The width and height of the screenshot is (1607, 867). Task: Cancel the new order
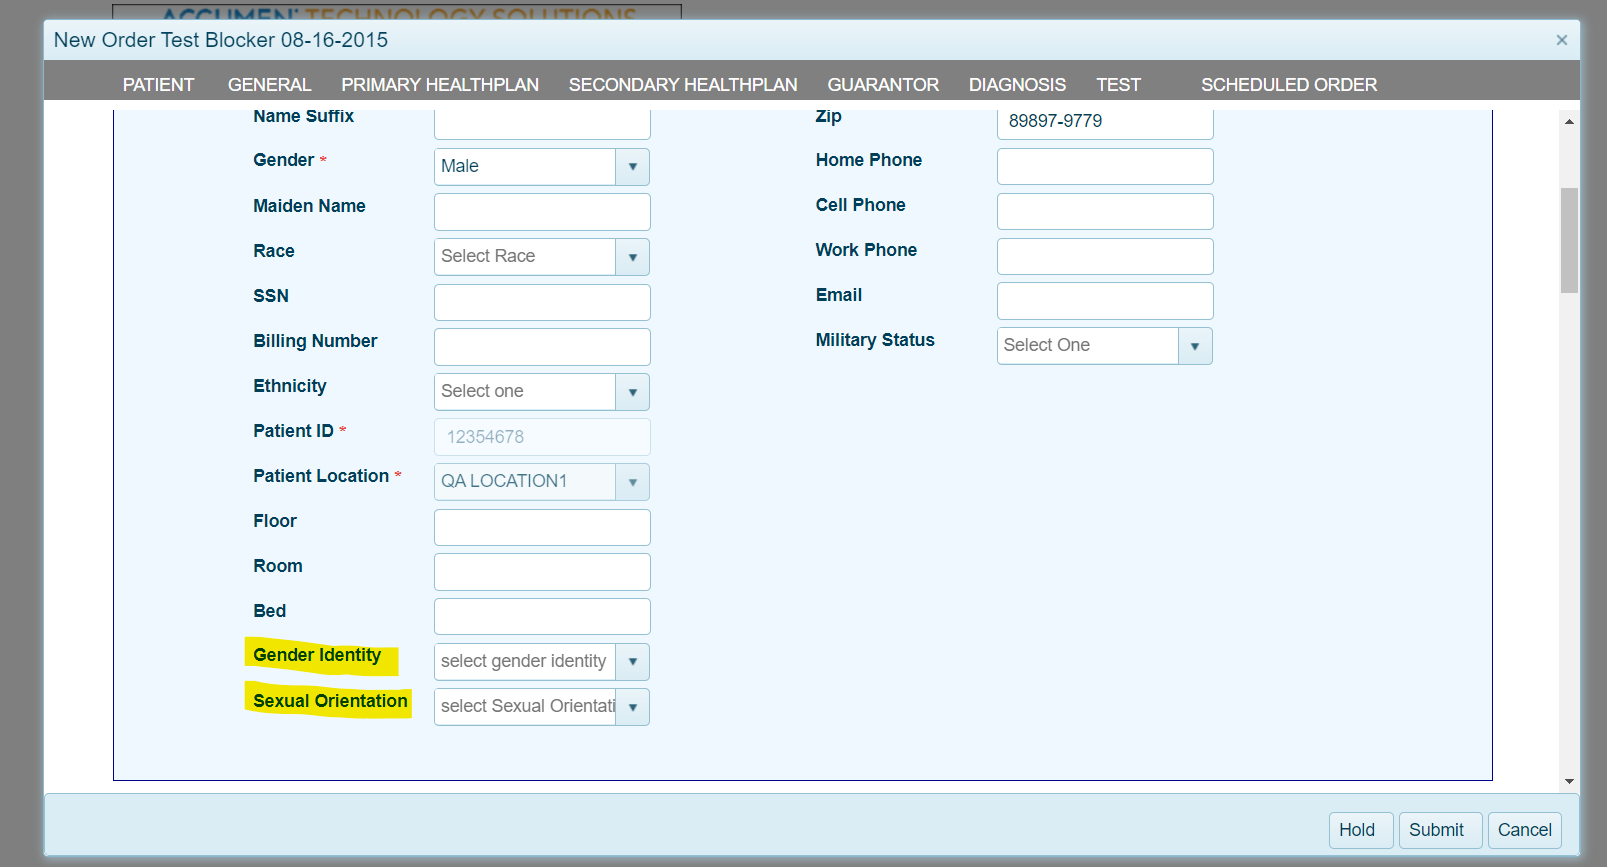pos(1524,830)
